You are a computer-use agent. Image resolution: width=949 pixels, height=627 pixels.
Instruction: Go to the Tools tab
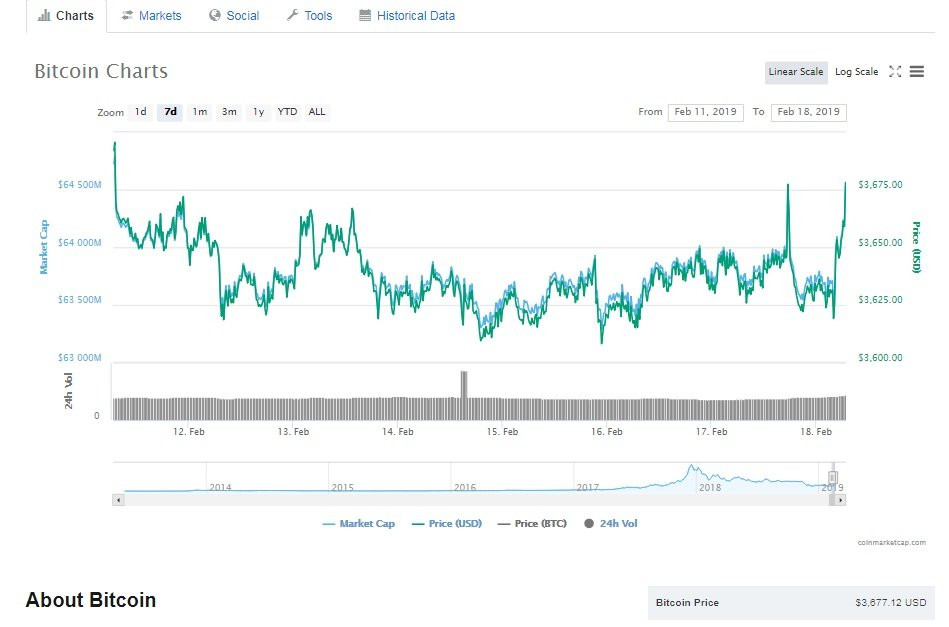click(x=309, y=16)
